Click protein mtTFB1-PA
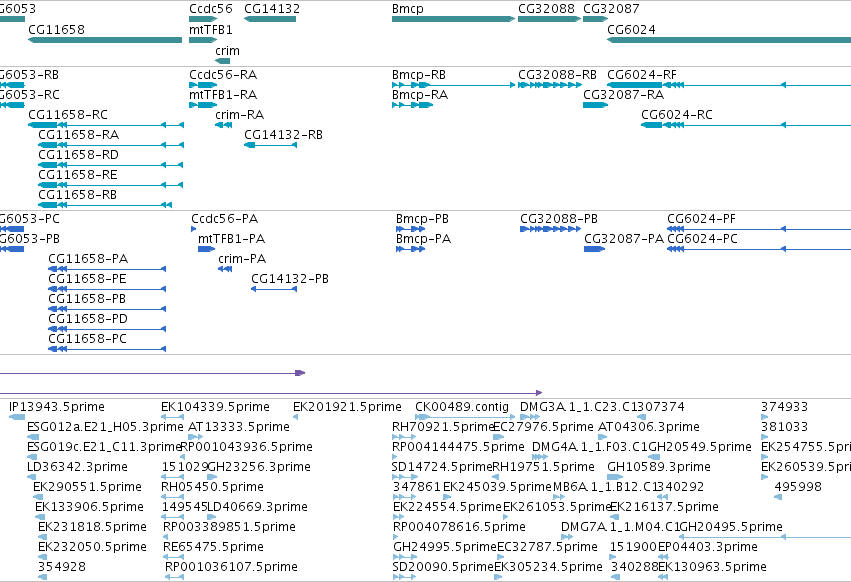The height and width of the screenshot is (582, 851). (206, 249)
